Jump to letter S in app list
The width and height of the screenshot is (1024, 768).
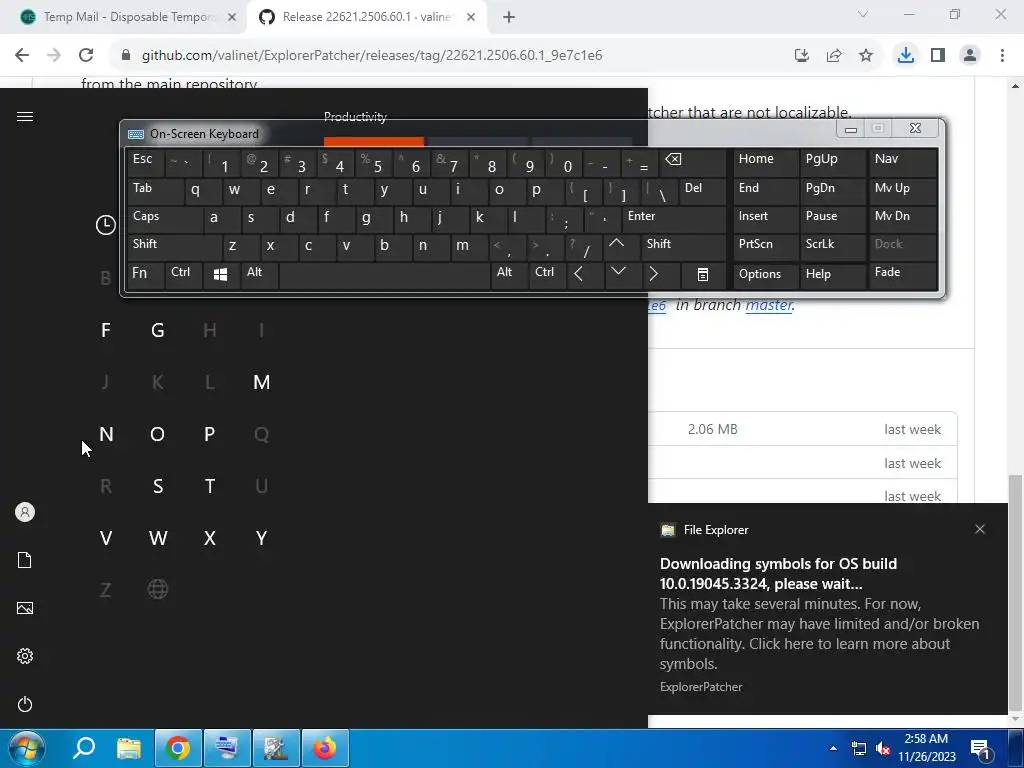tap(157, 486)
